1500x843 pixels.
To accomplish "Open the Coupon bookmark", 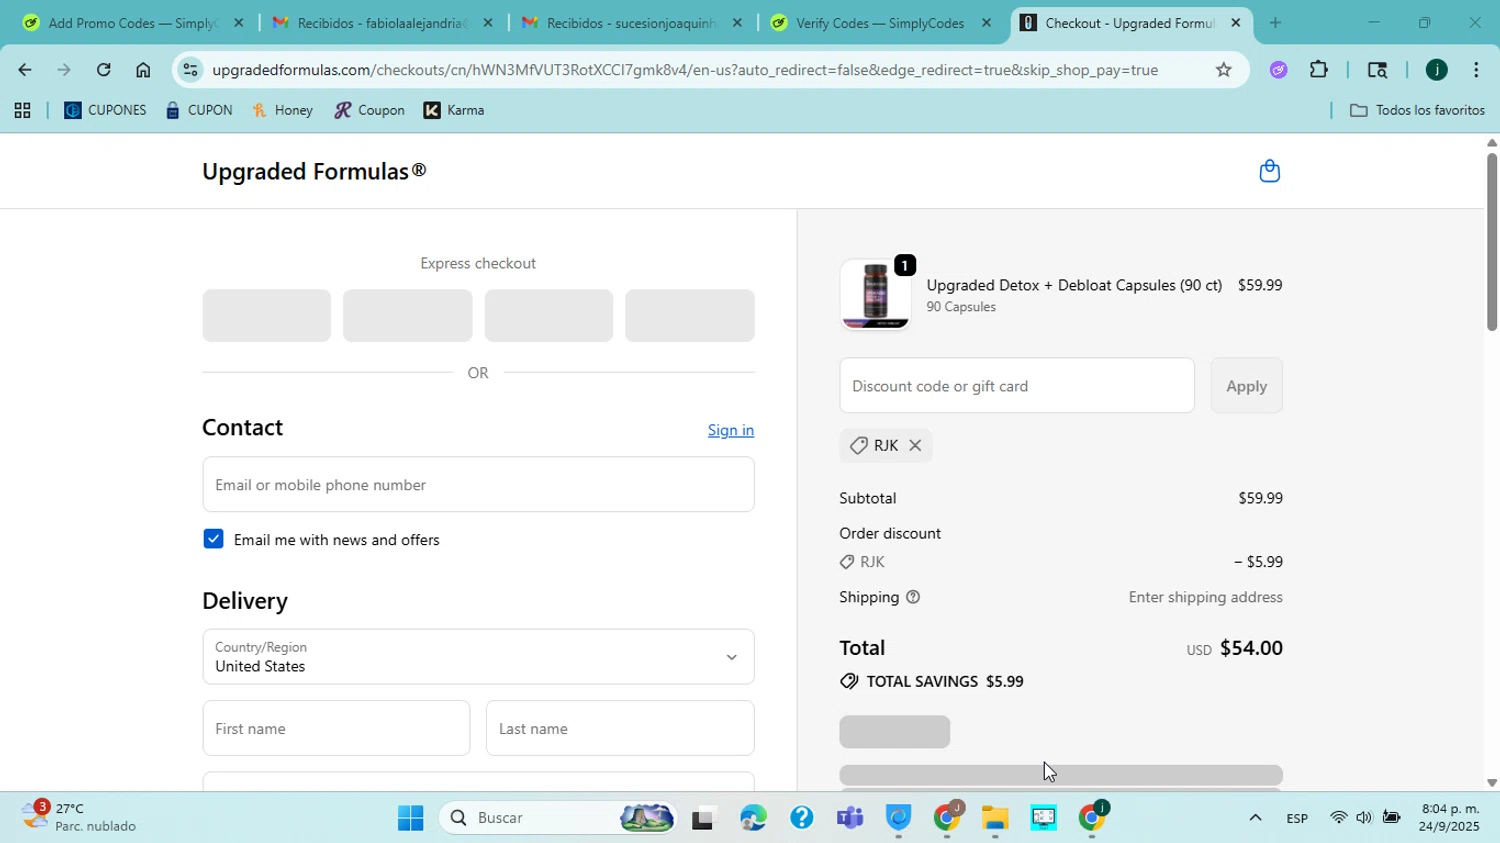I will coord(369,111).
